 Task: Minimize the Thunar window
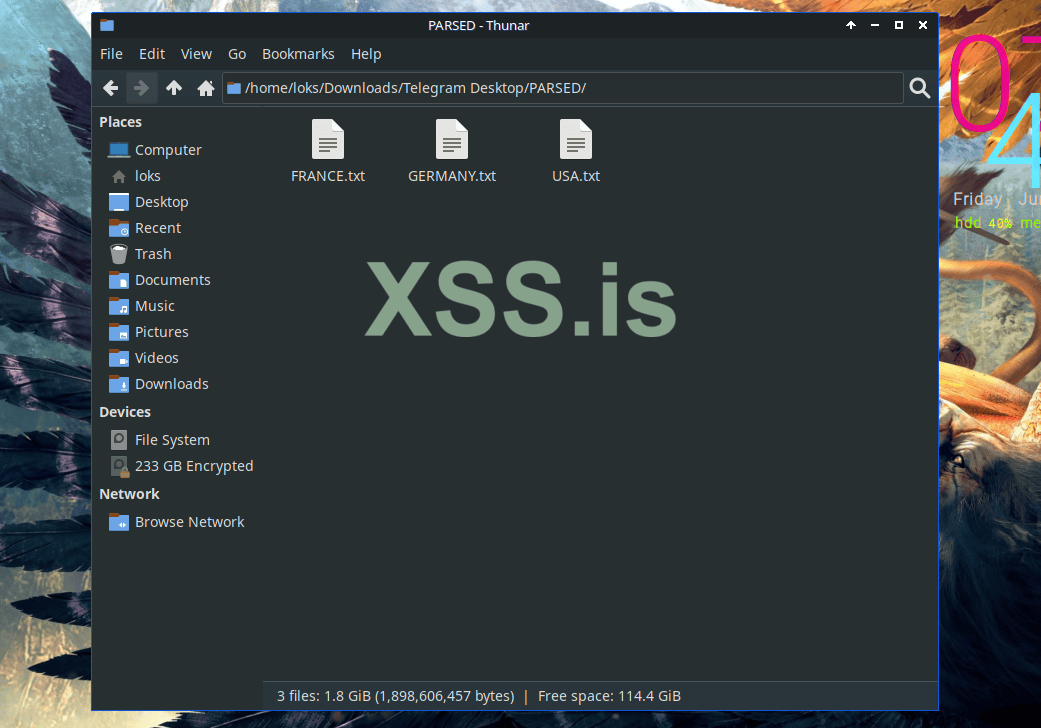[x=875, y=25]
